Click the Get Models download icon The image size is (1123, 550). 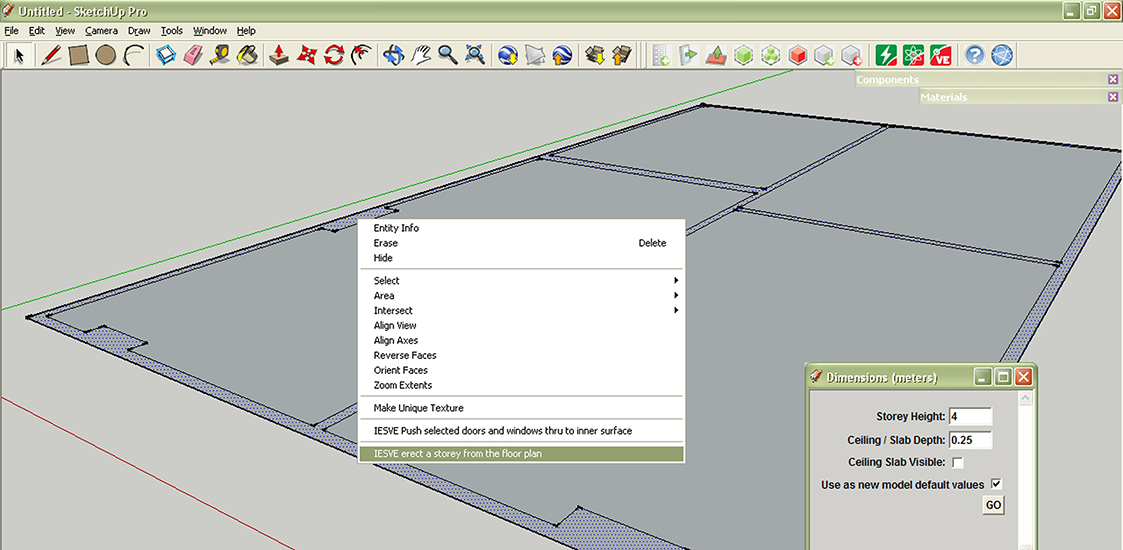594,55
